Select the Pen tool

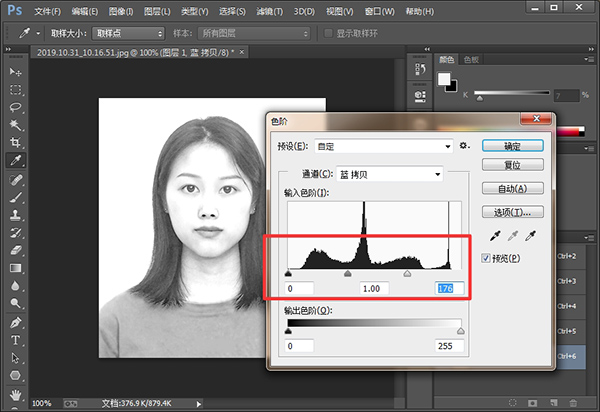pyautogui.click(x=16, y=322)
